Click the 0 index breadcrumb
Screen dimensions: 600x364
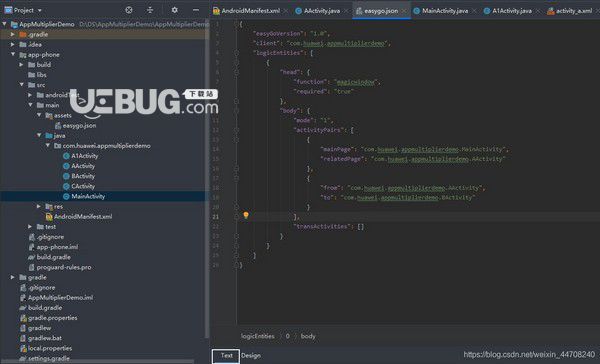coord(287,336)
